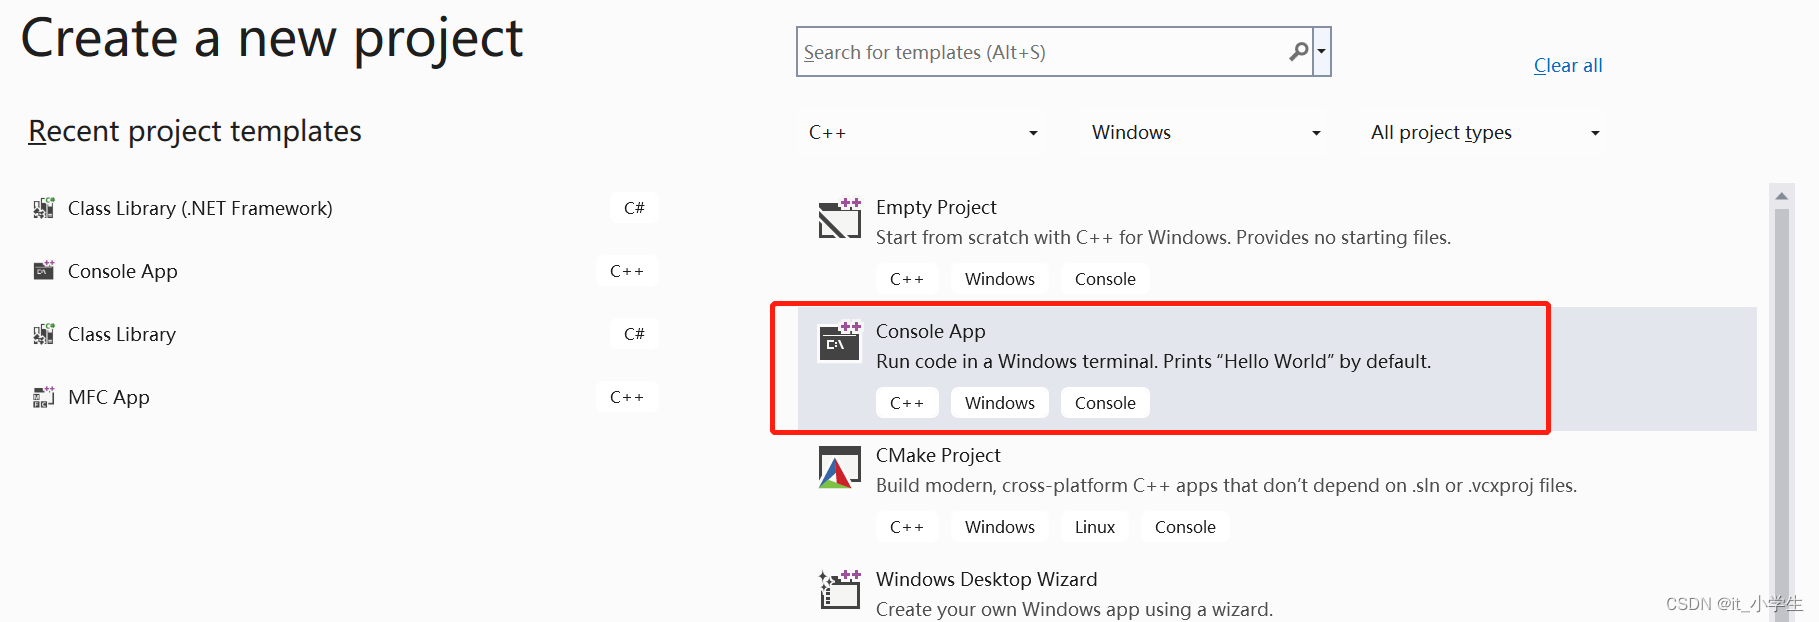This screenshot has width=1819, height=622.
Task: Click the search magnifier icon
Action: [1297, 51]
